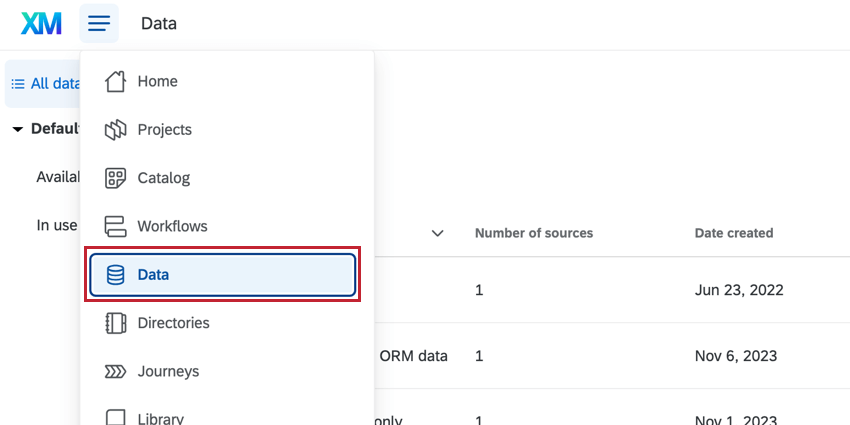Screen dimensions: 850x425
Task: Sort by Date created column
Action: click(x=734, y=233)
